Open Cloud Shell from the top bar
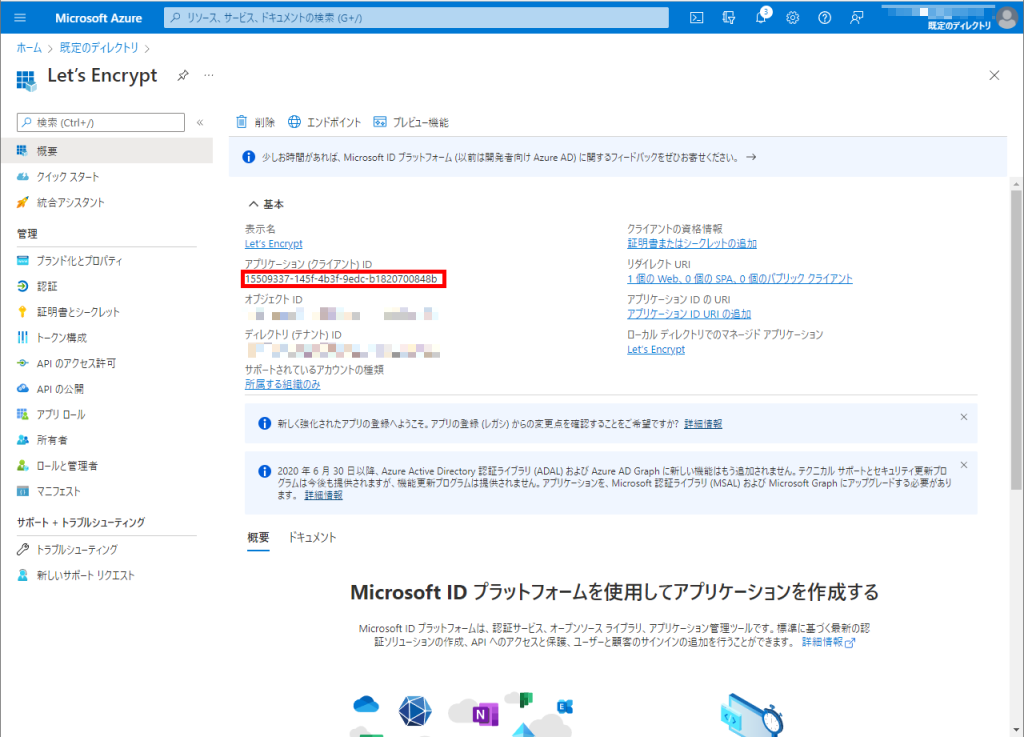 (697, 18)
